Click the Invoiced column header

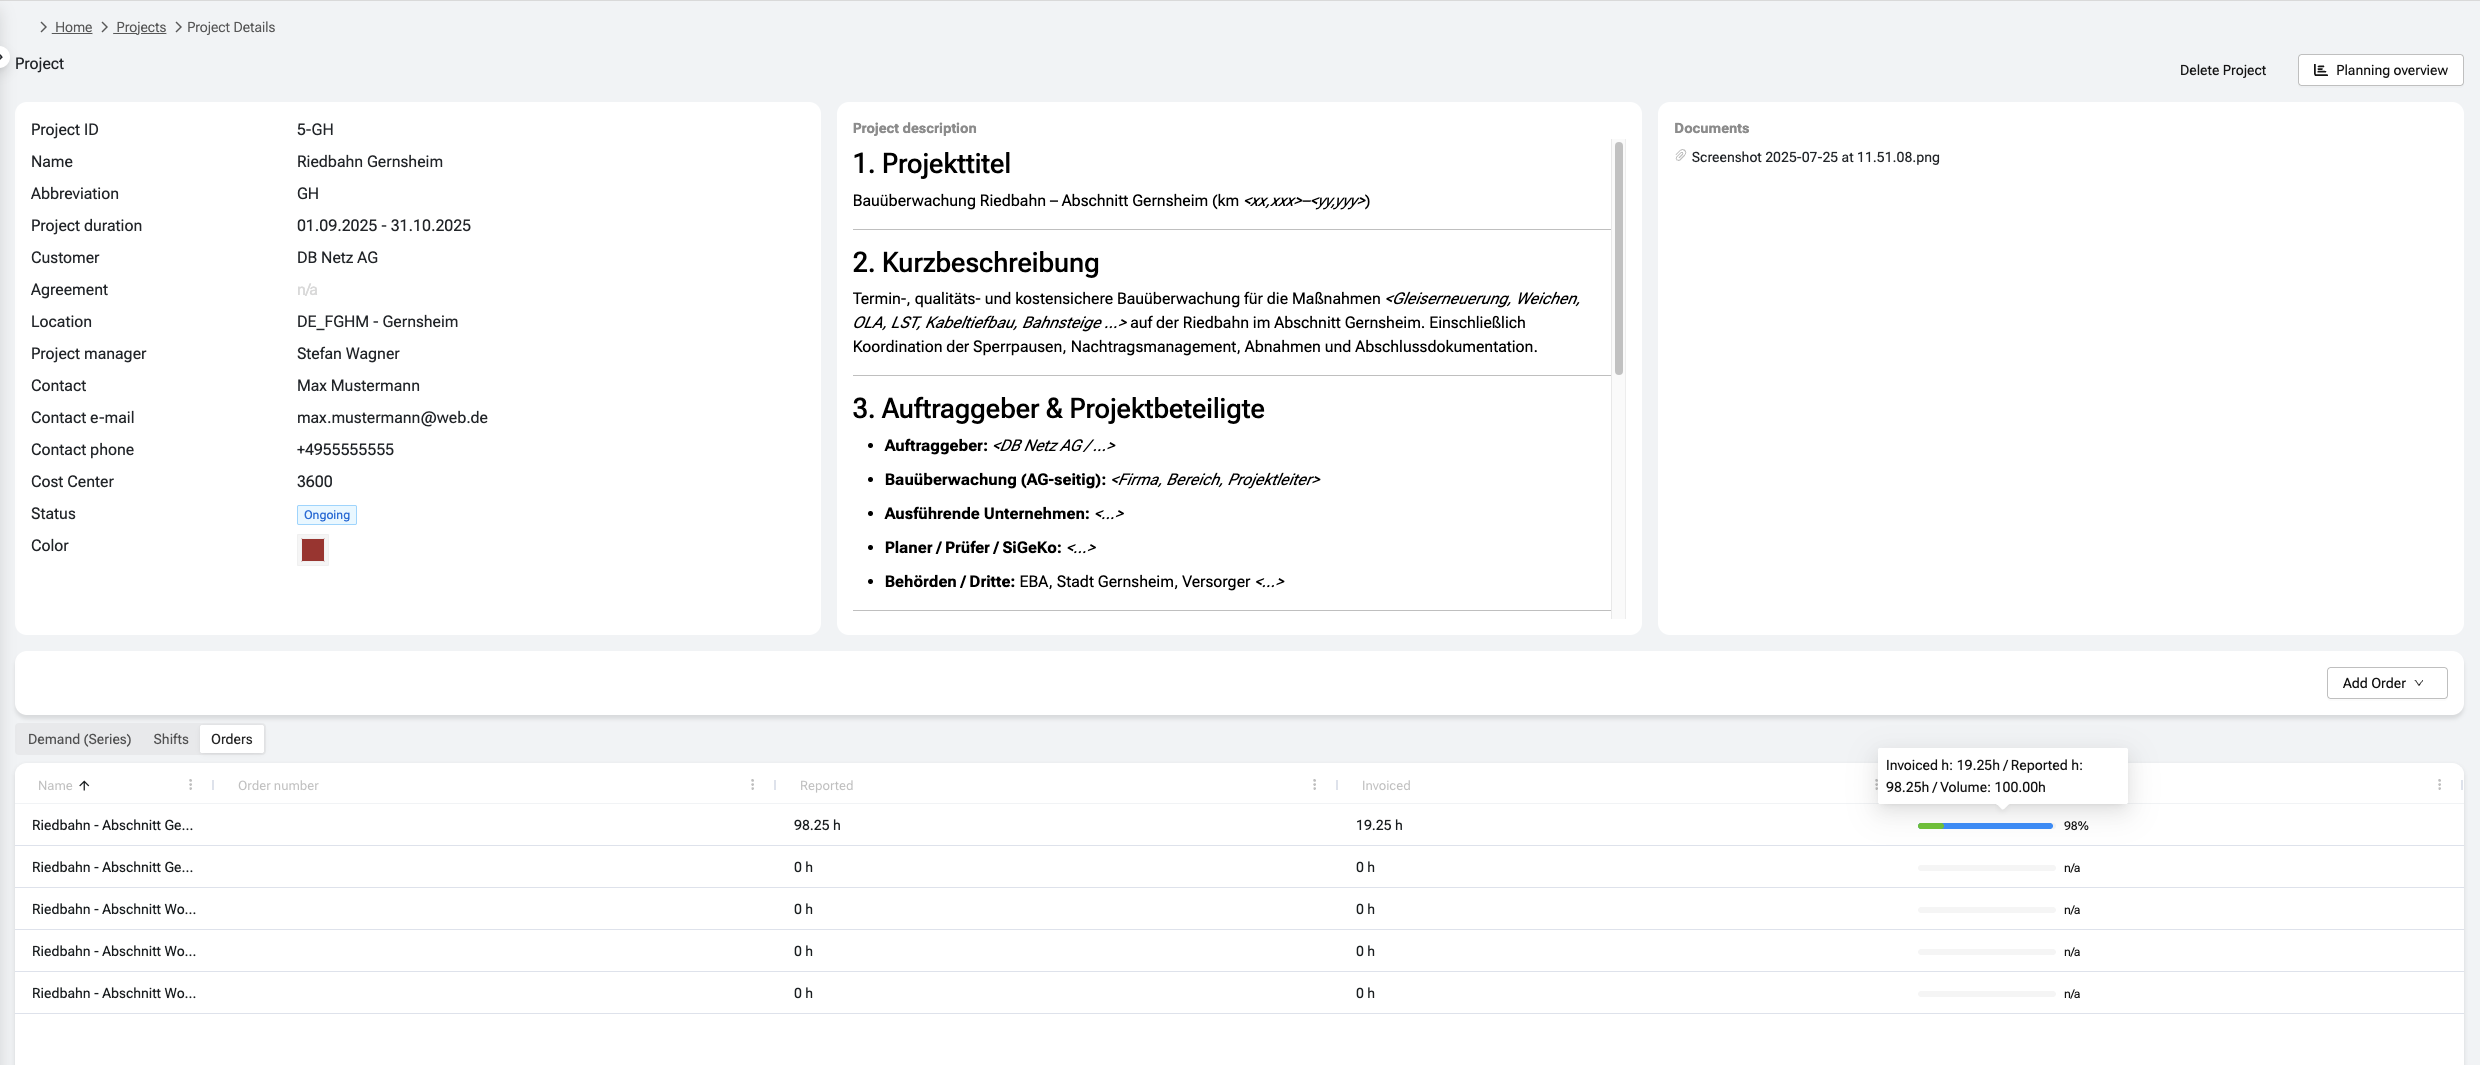(x=1386, y=785)
